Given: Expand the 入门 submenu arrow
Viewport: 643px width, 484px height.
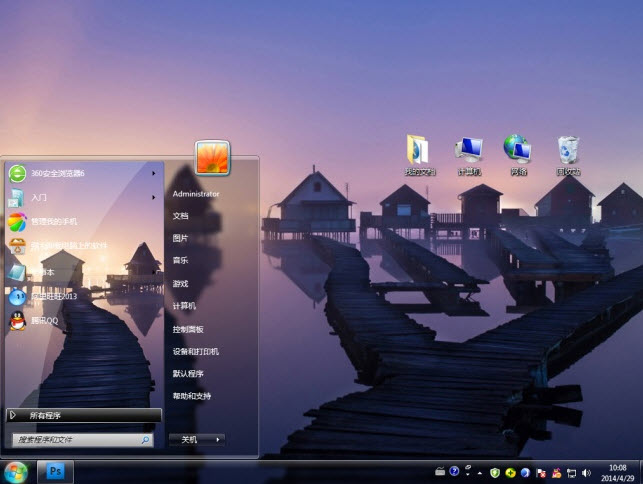Looking at the screenshot, I should point(153,197).
